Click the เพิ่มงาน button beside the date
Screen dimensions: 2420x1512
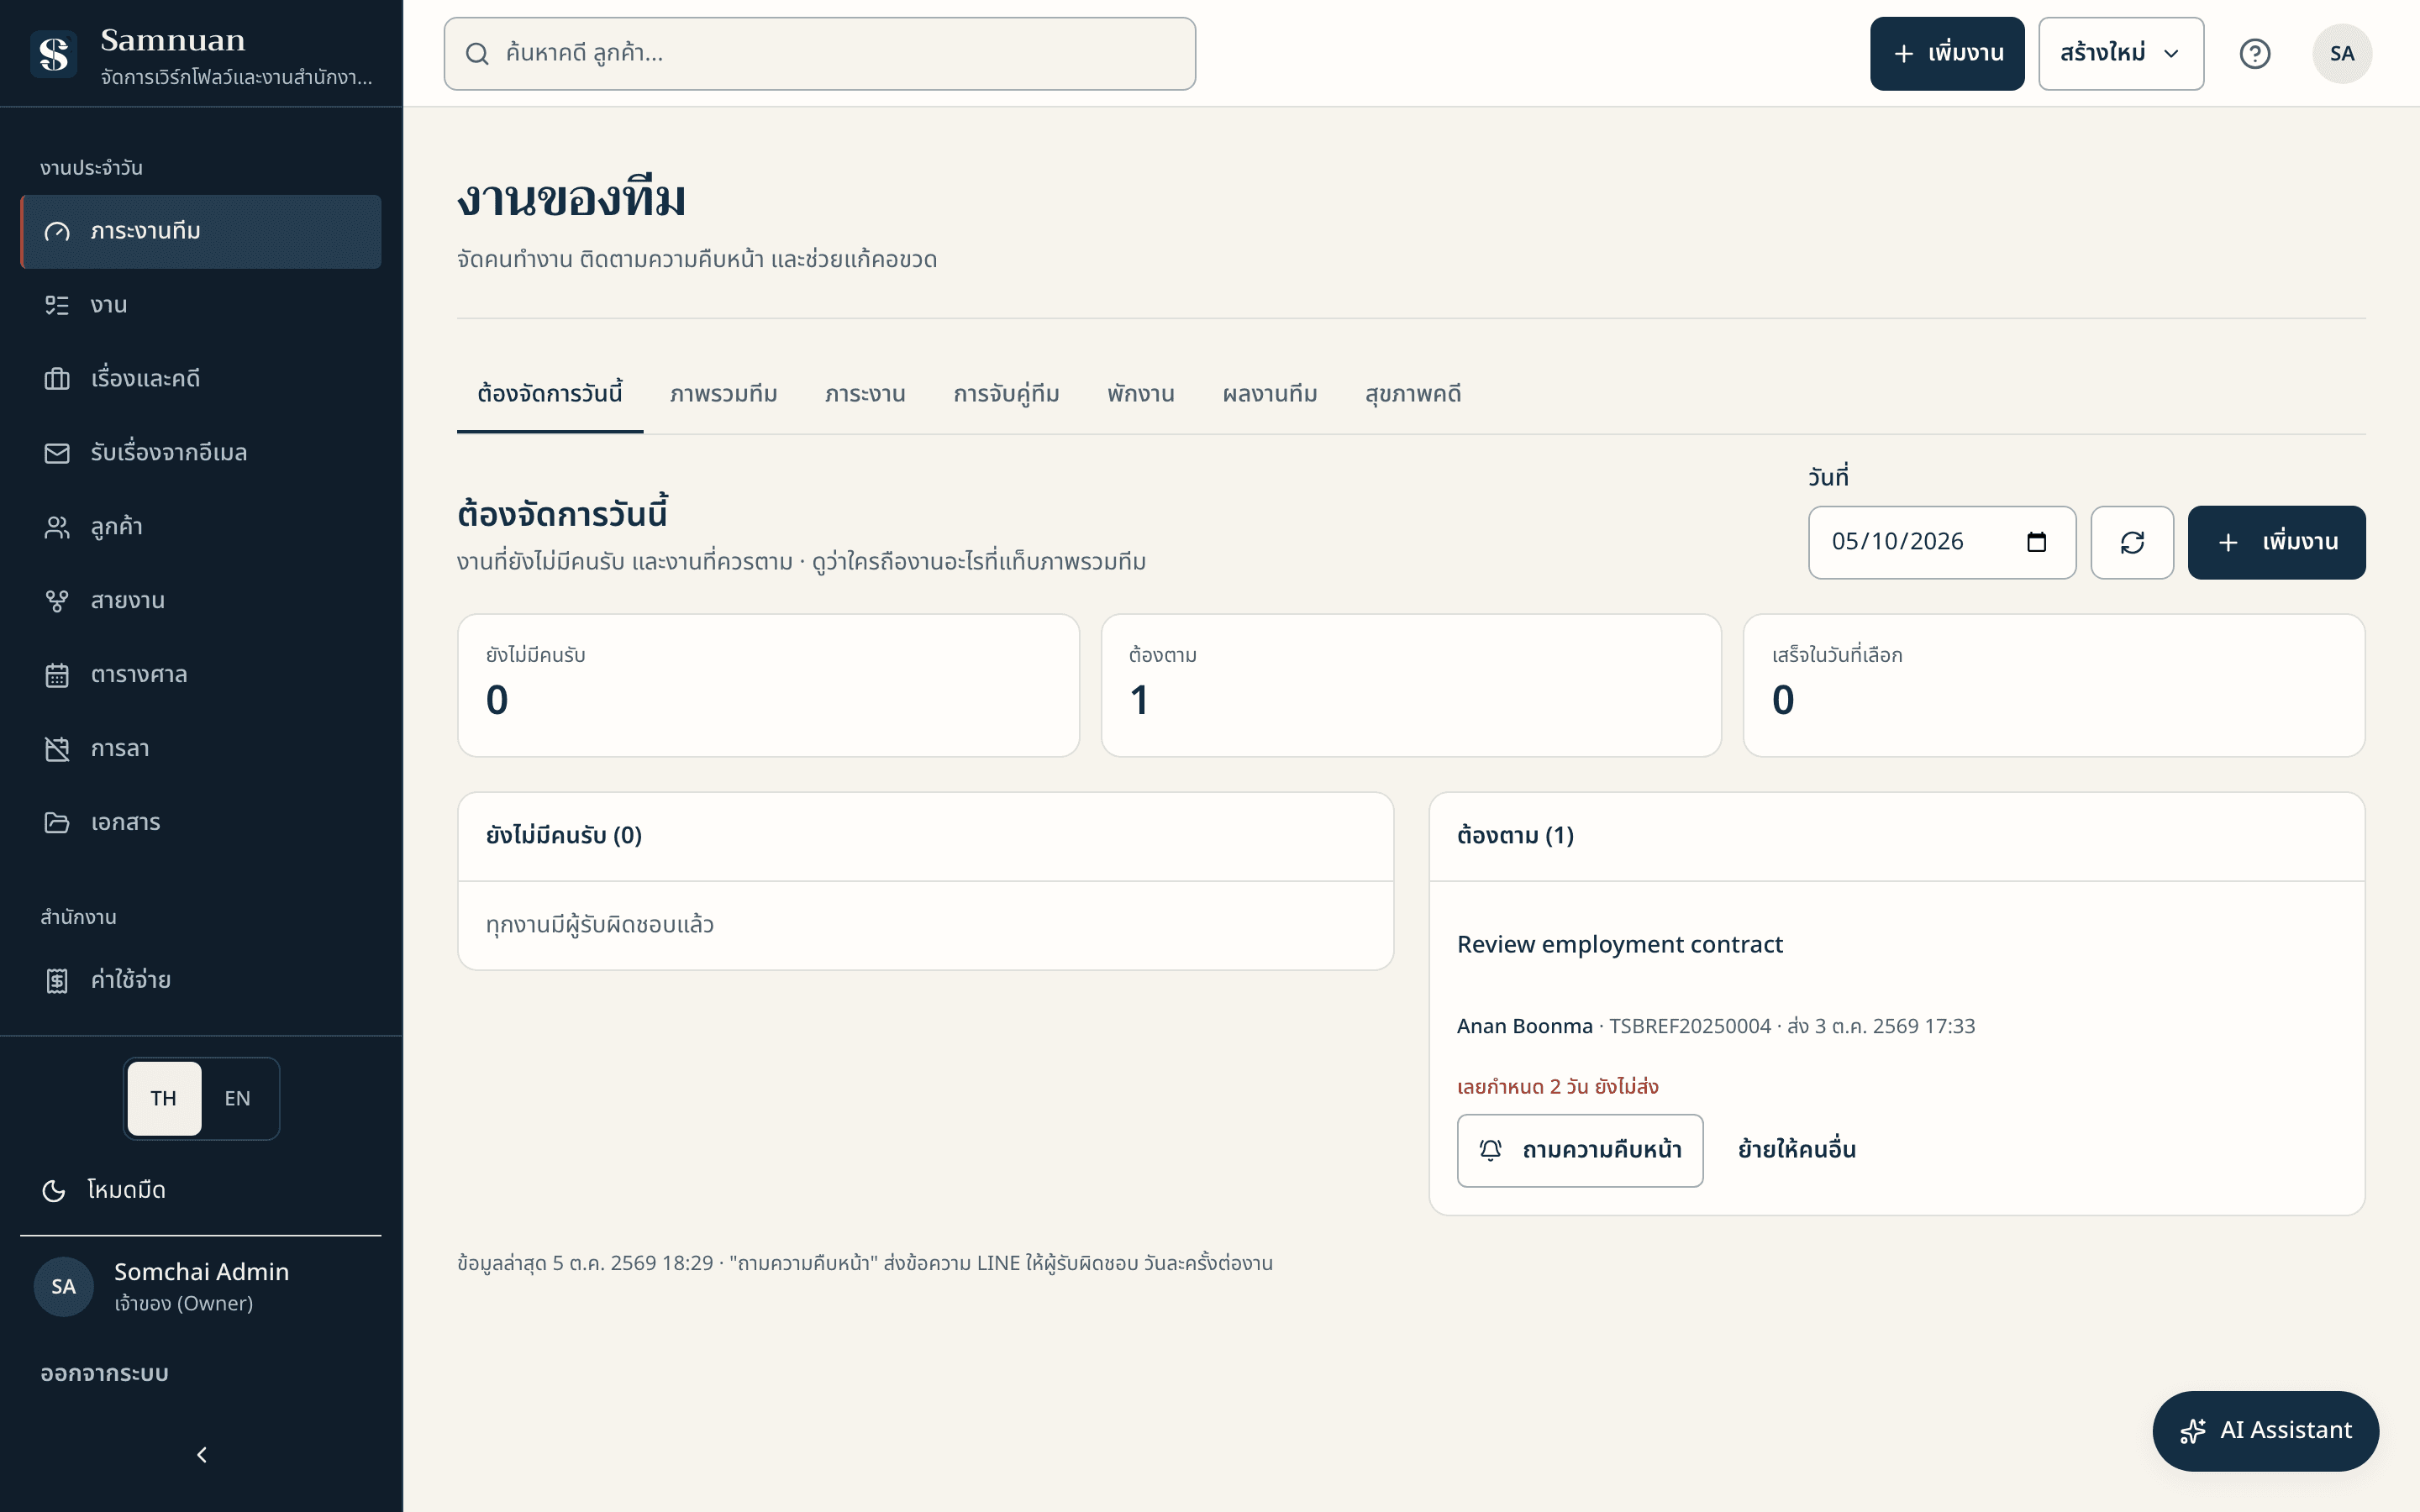coord(2276,542)
